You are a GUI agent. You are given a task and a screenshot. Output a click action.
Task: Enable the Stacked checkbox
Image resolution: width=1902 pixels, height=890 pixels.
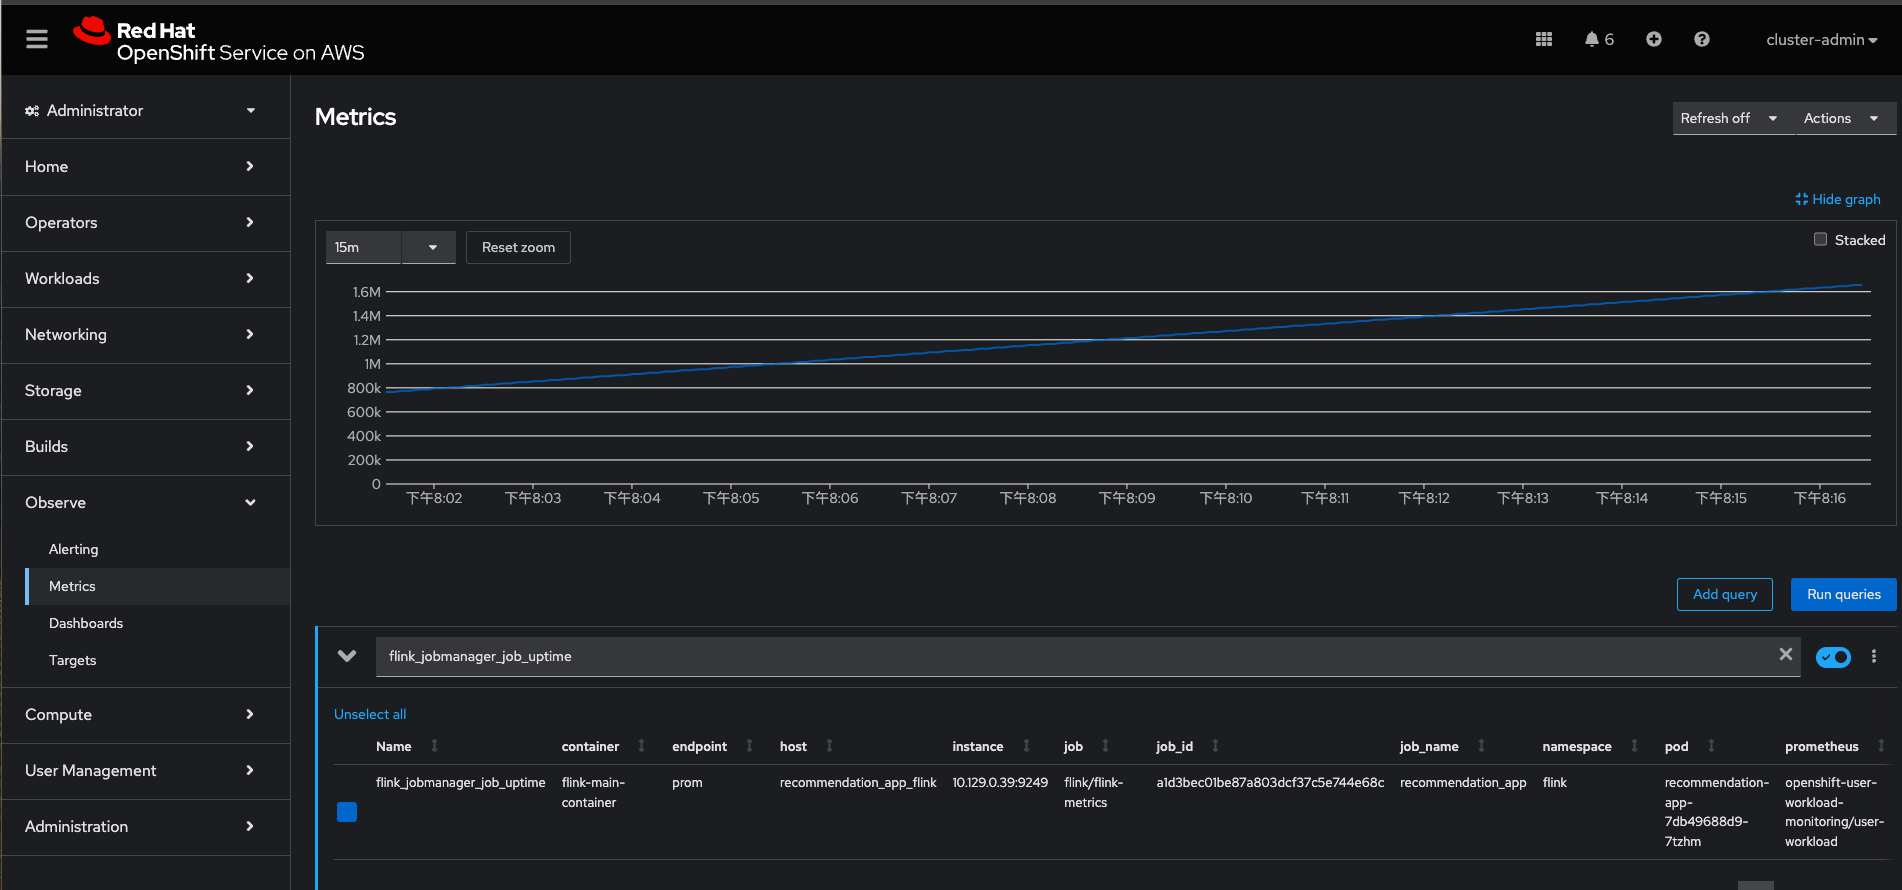[1820, 239]
